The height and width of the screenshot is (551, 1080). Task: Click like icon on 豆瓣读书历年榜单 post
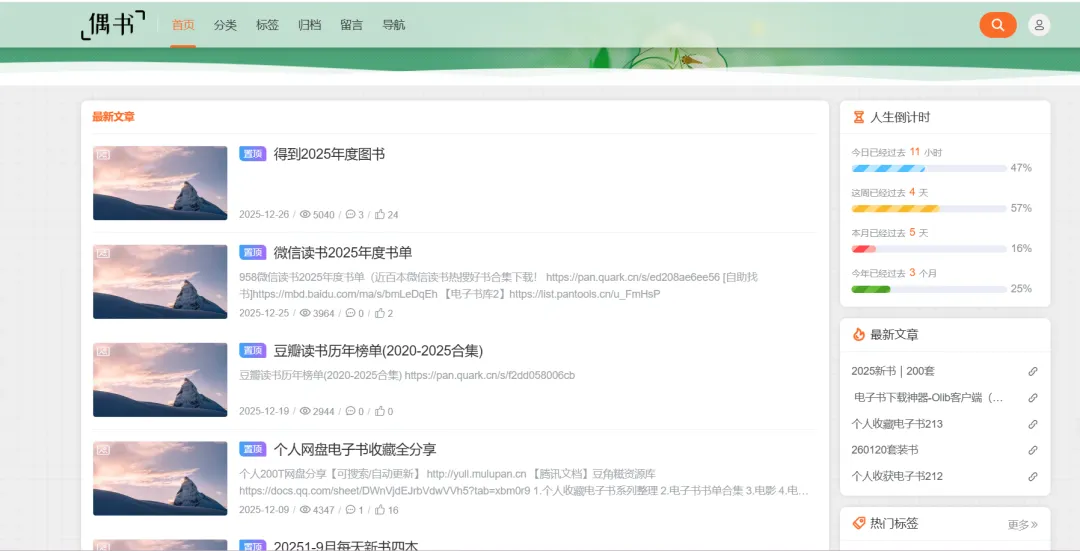coord(380,411)
